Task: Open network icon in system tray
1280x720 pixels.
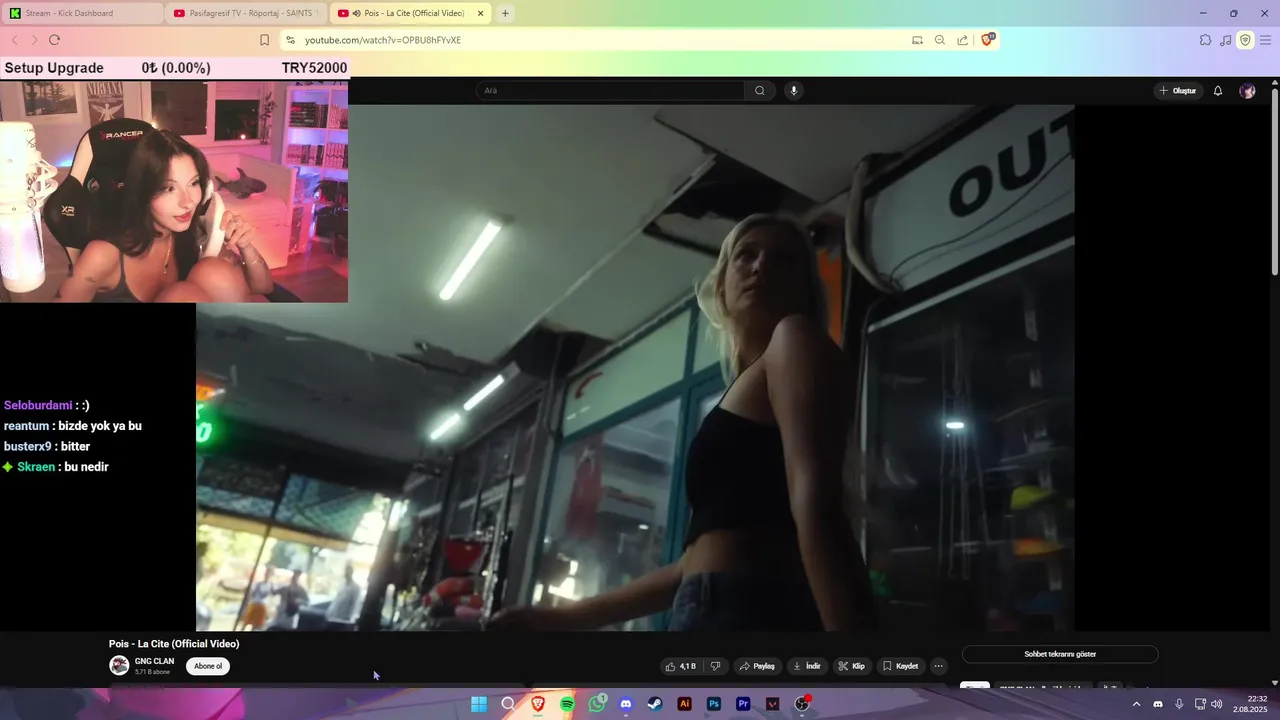Action: tap(1200, 704)
